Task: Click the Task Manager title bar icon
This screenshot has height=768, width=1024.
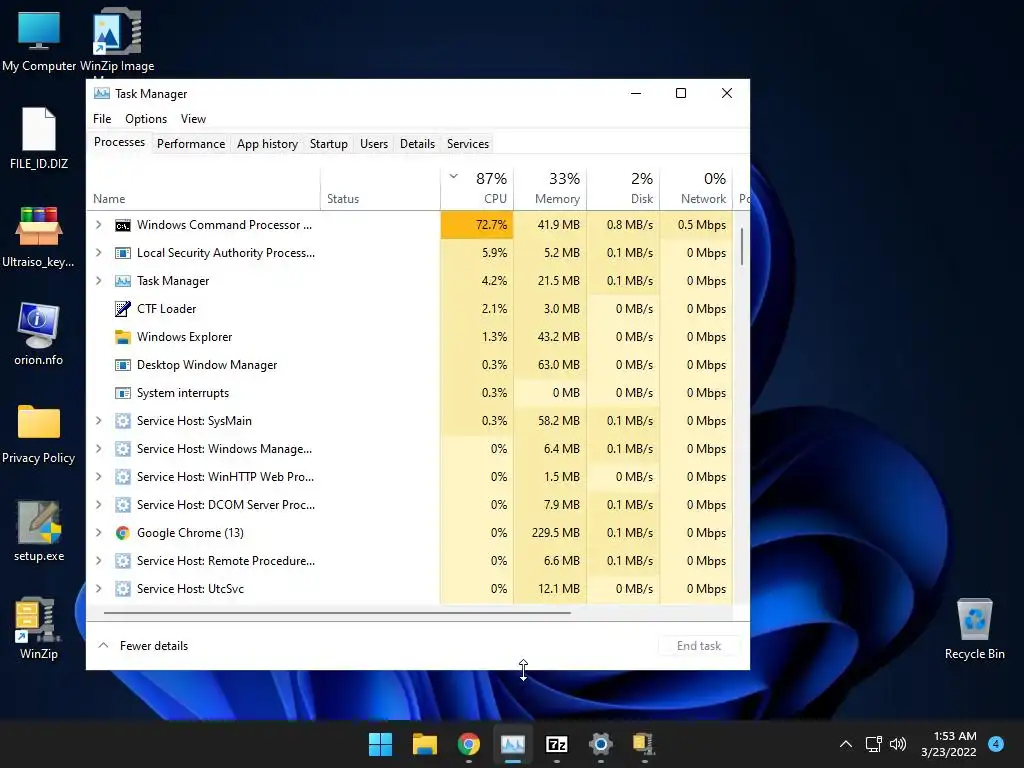Action: [x=102, y=93]
